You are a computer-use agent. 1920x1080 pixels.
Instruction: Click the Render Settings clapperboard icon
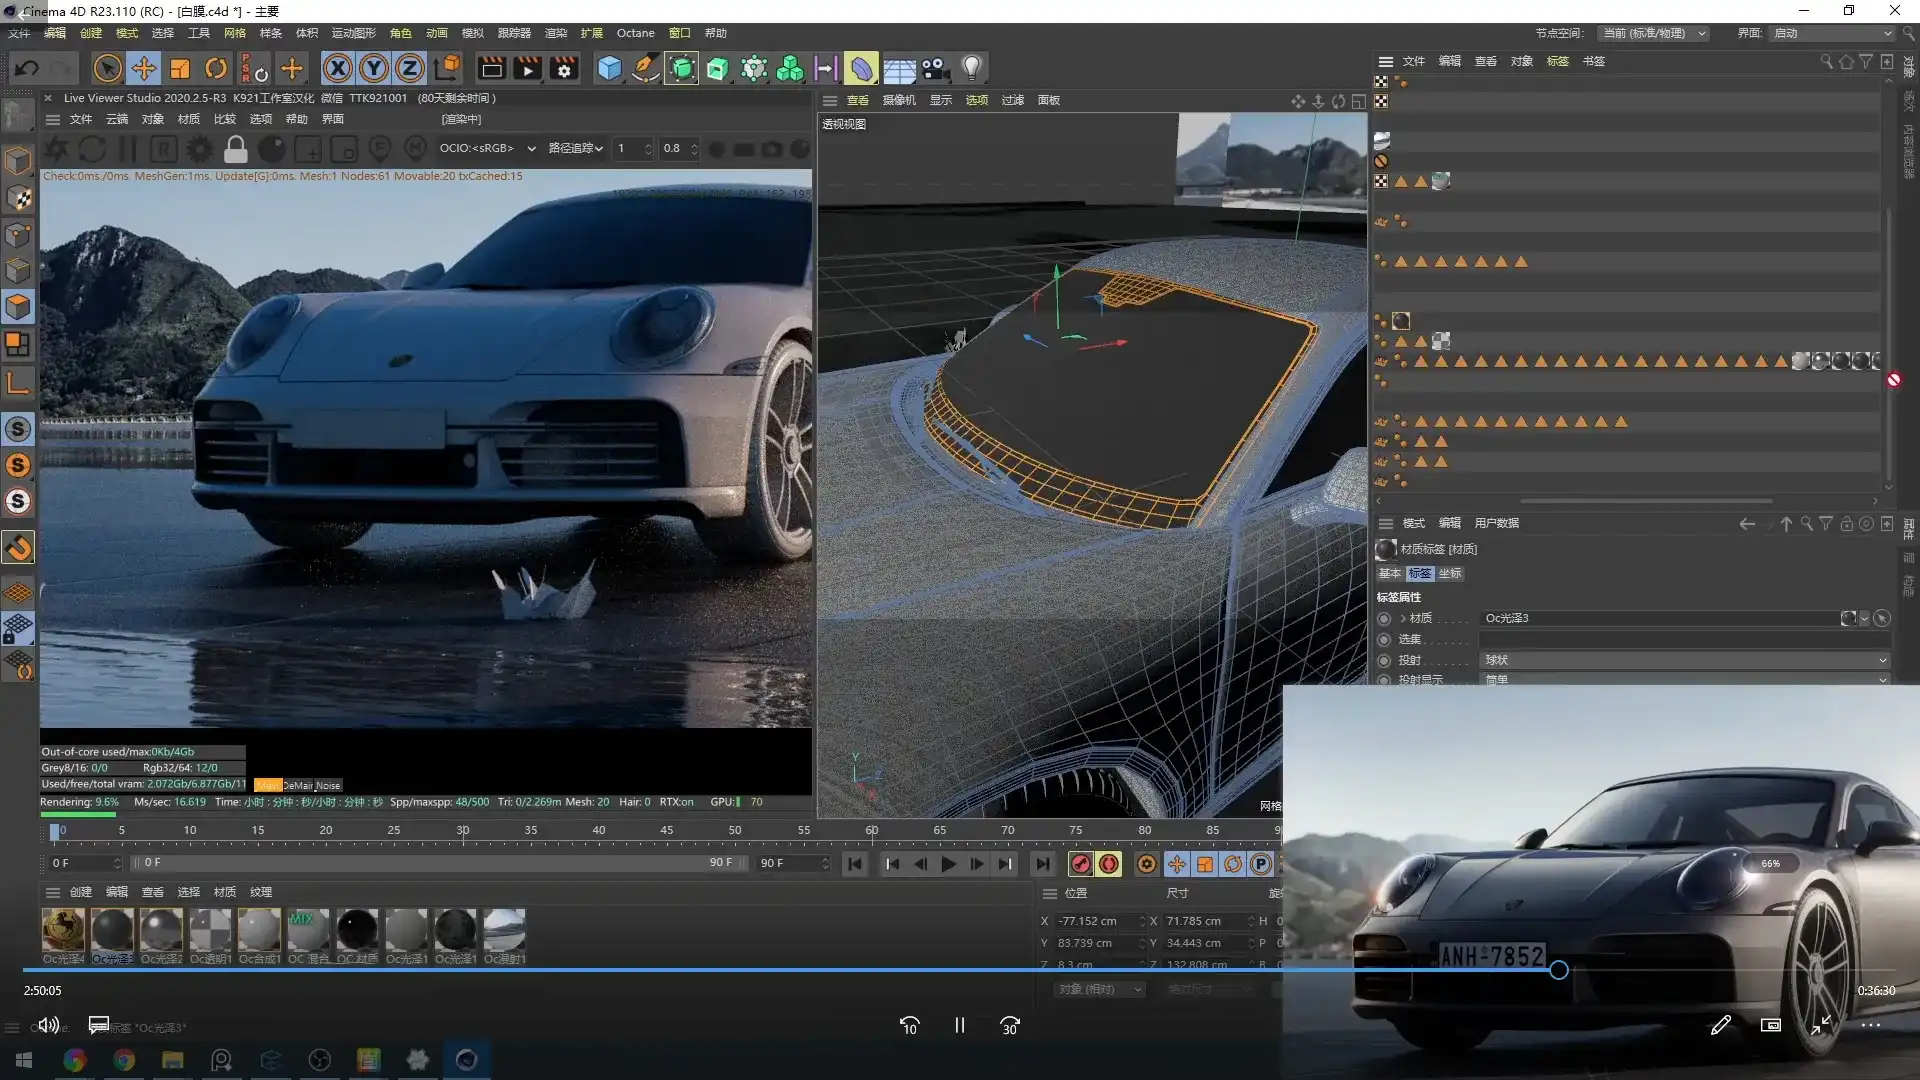(x=564, y=68)
